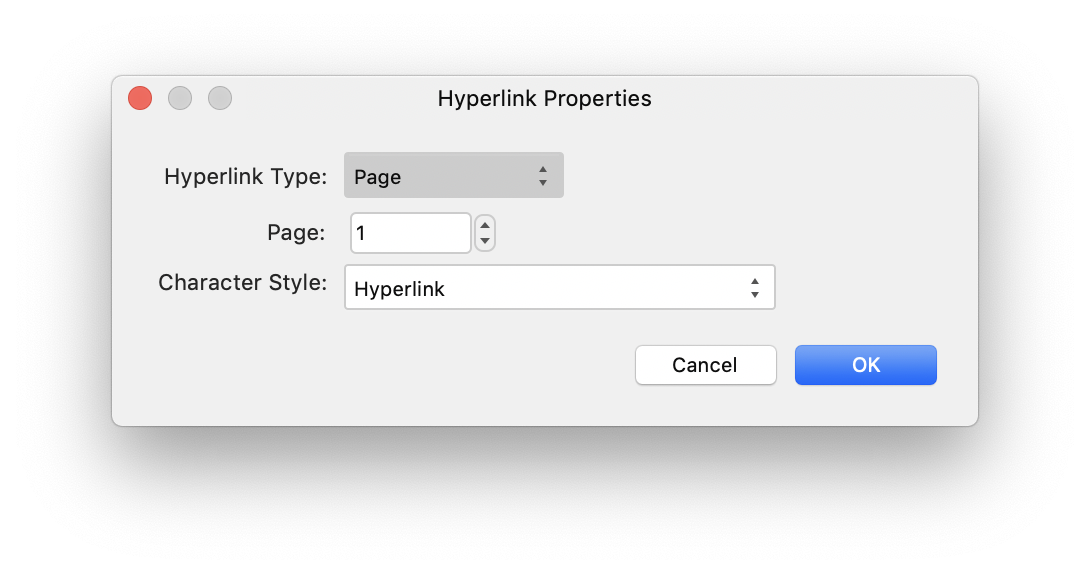Cancel the Hyperlink Properties dialog
Screen dimensions: 1090x574
tap(705, 365)
